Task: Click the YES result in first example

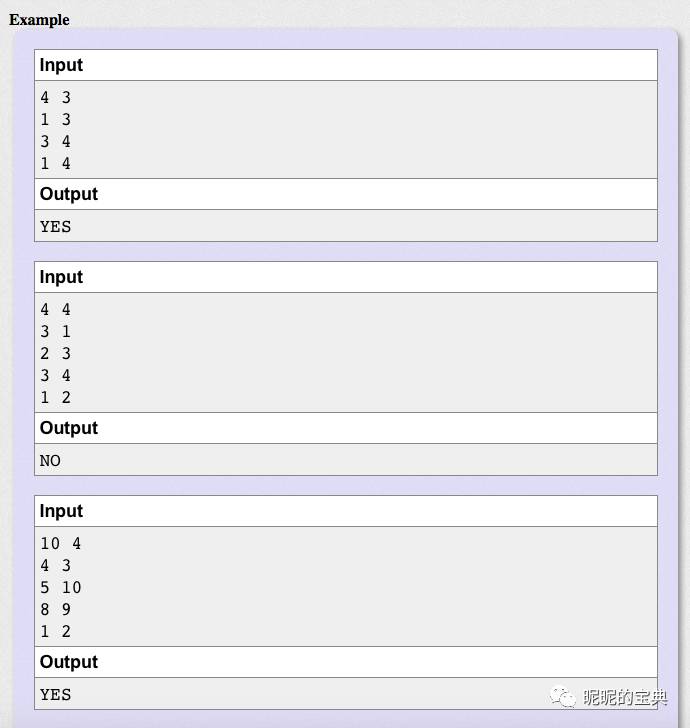Action: [x=55, y=227]
